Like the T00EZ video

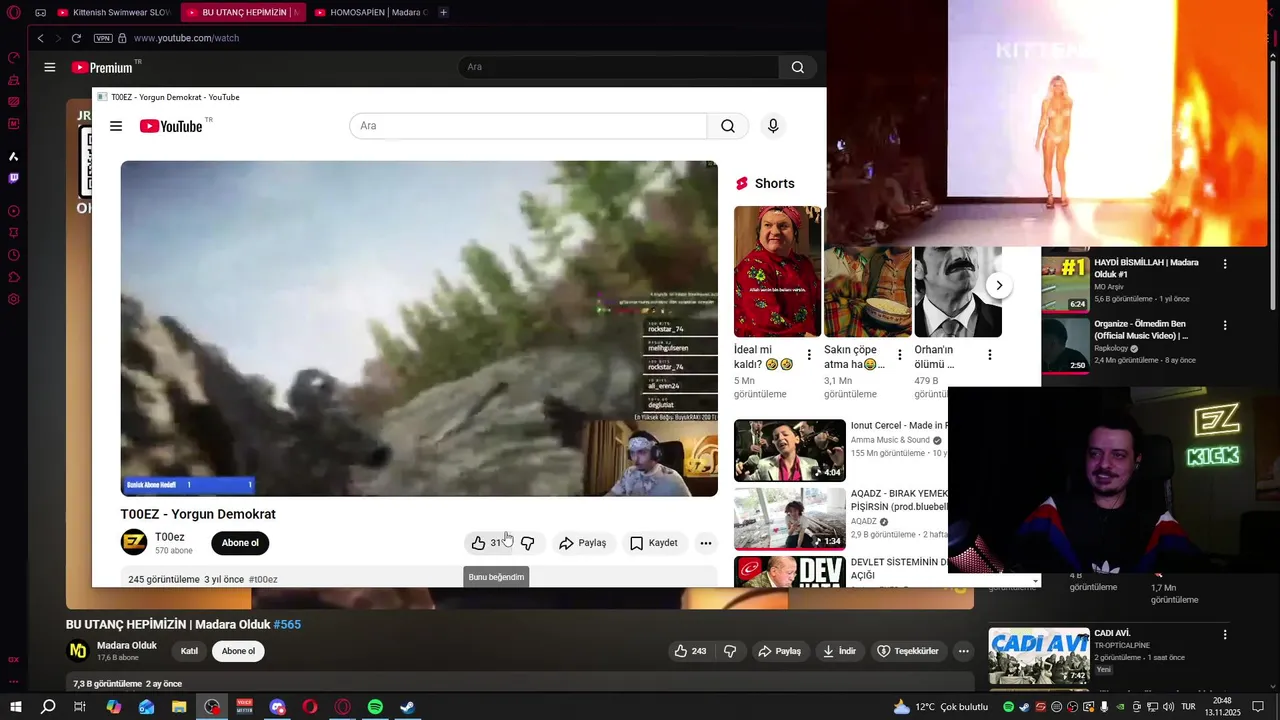click(487, 543)
